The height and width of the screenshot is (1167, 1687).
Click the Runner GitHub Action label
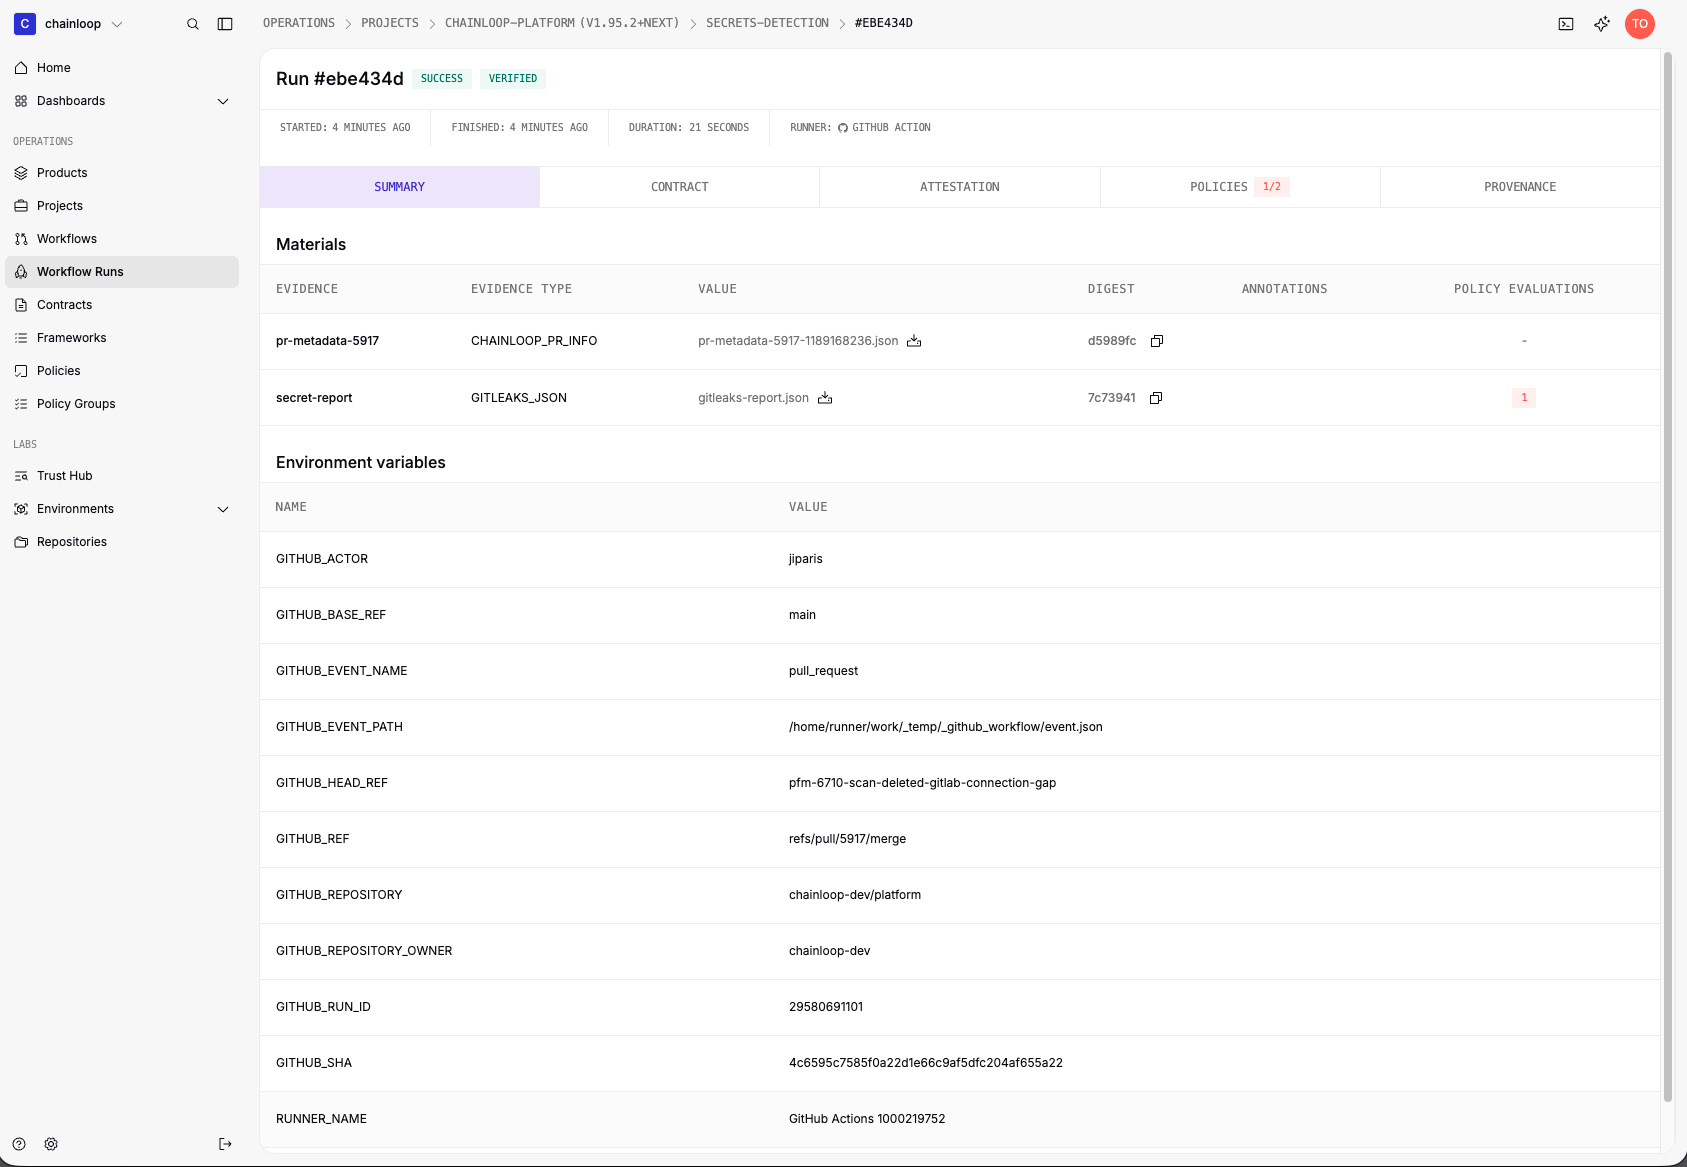pyautogui.click(x=860, y=128)
